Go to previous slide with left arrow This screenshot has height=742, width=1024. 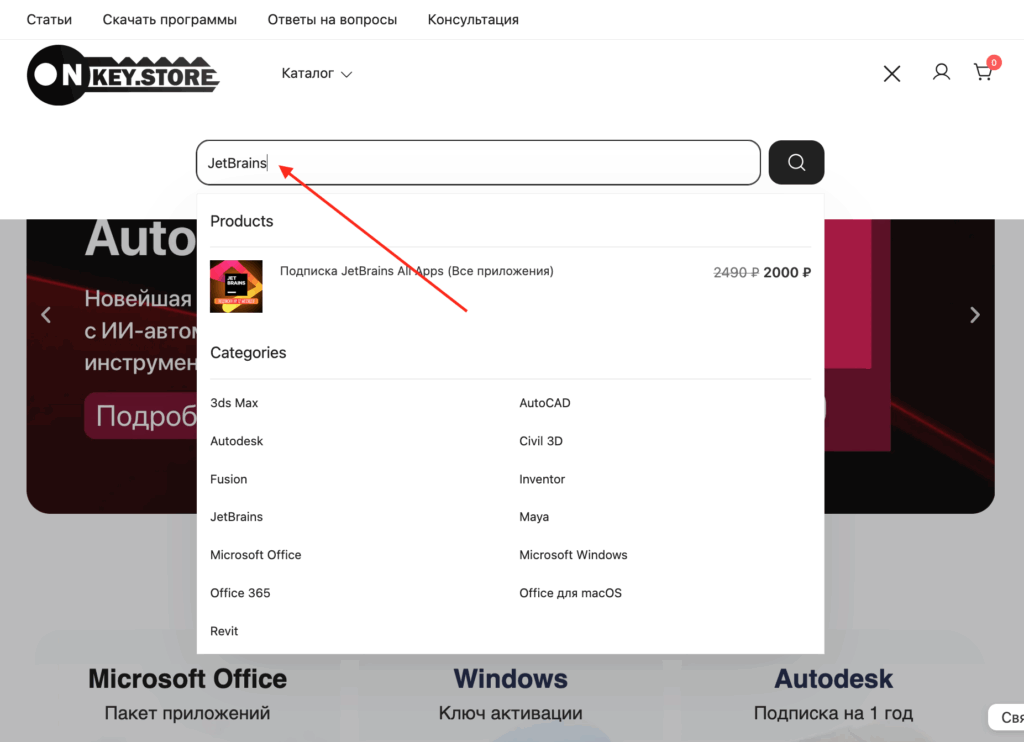click(x=46, y=315)
